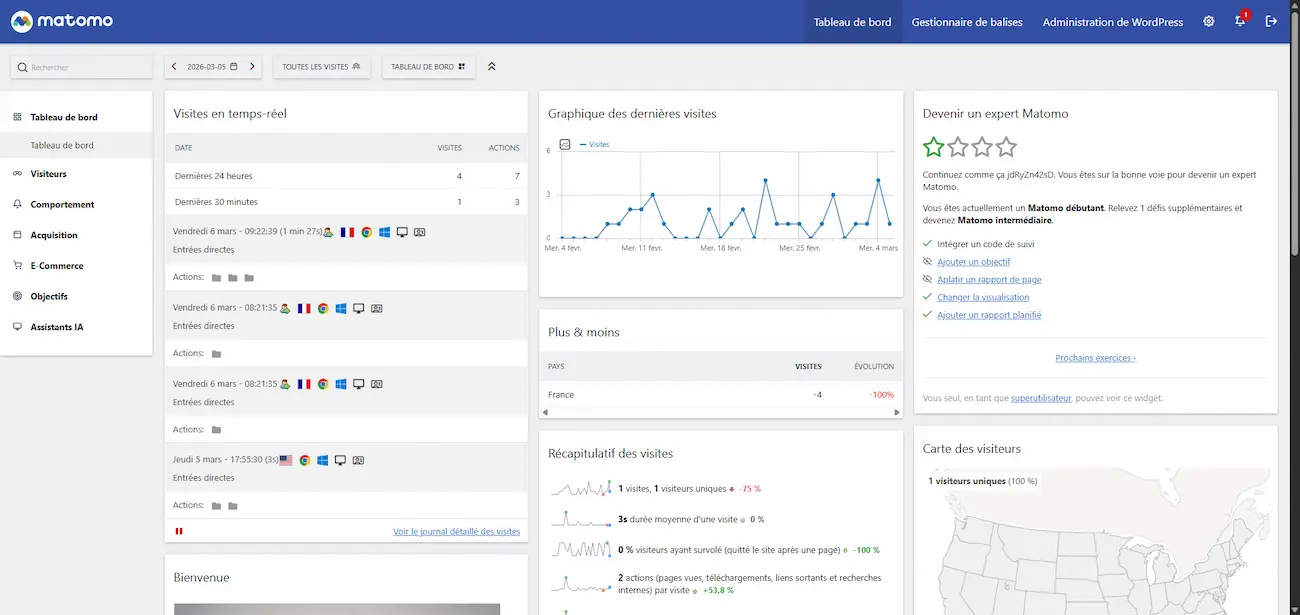Viewport: 1300px width, 615px height.
Task: Click the Windows icon in the first visit row
Action: [x=383, y=232]
